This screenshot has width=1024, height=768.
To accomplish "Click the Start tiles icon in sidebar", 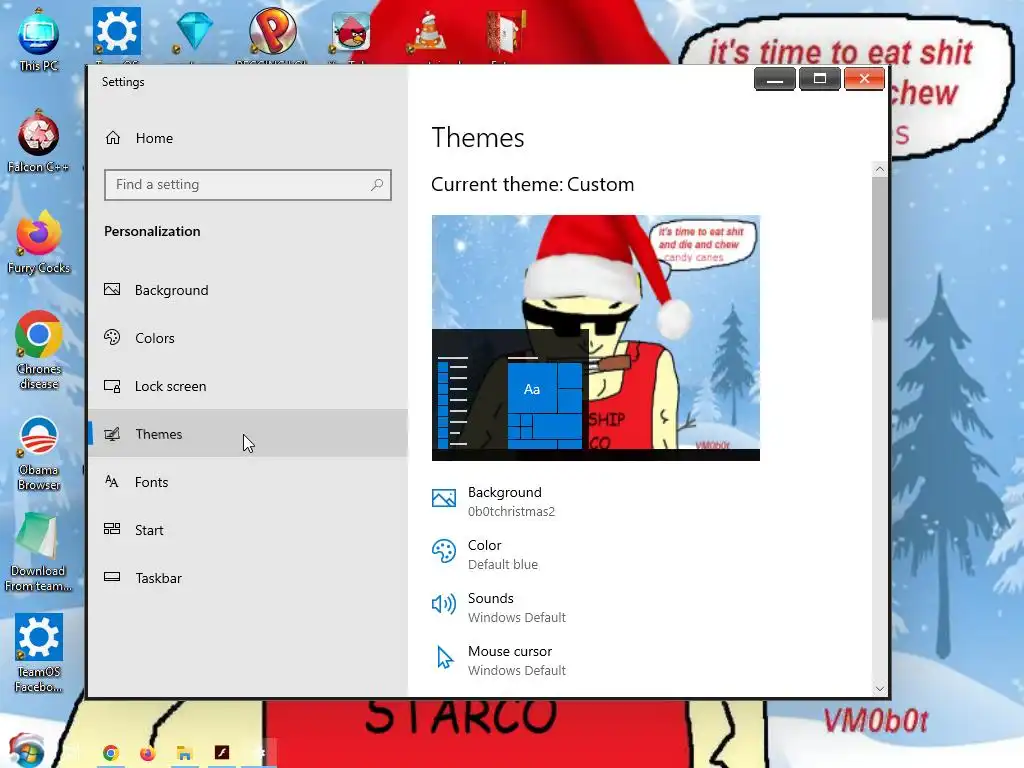I will point(112,529).
